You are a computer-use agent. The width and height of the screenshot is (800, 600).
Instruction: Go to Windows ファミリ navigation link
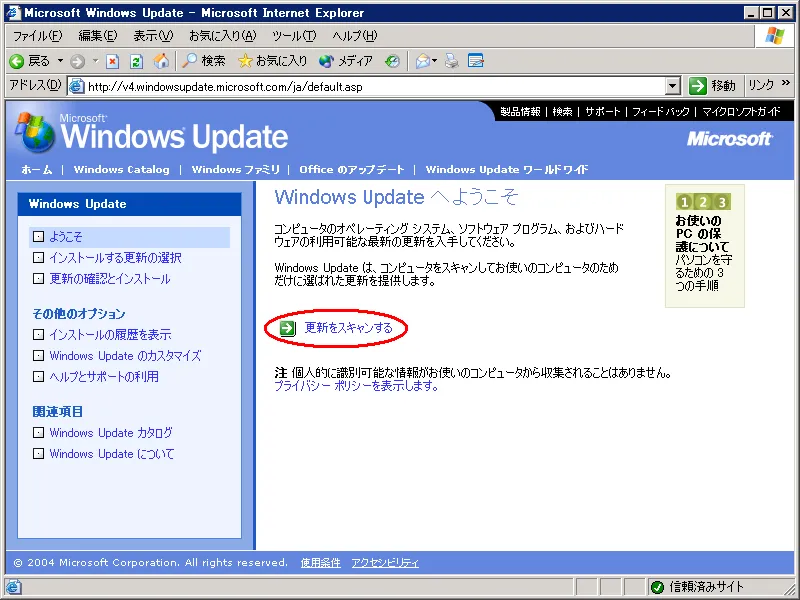(x=236, y=169)
